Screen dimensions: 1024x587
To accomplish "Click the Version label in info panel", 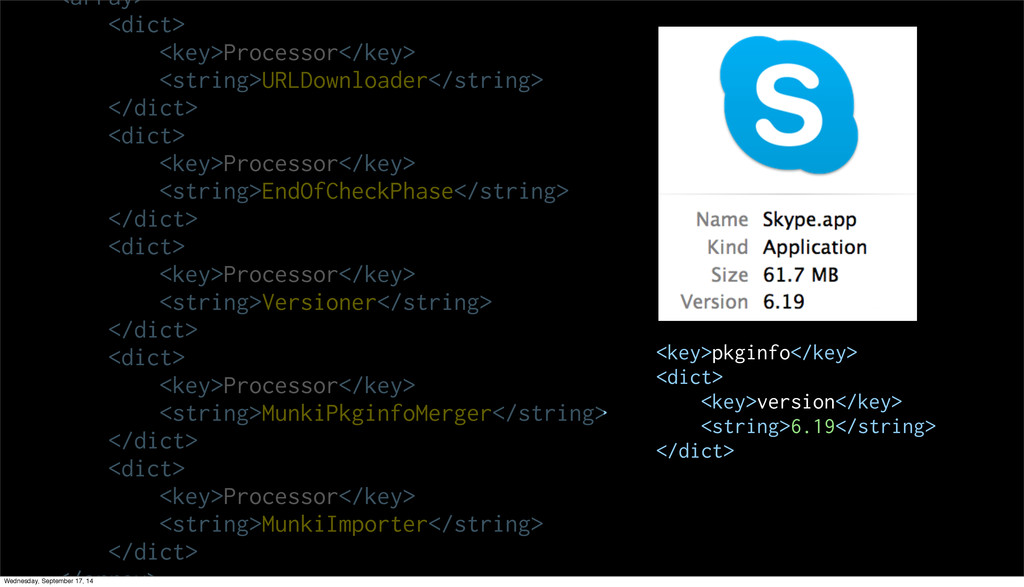I will coord(714,302).
